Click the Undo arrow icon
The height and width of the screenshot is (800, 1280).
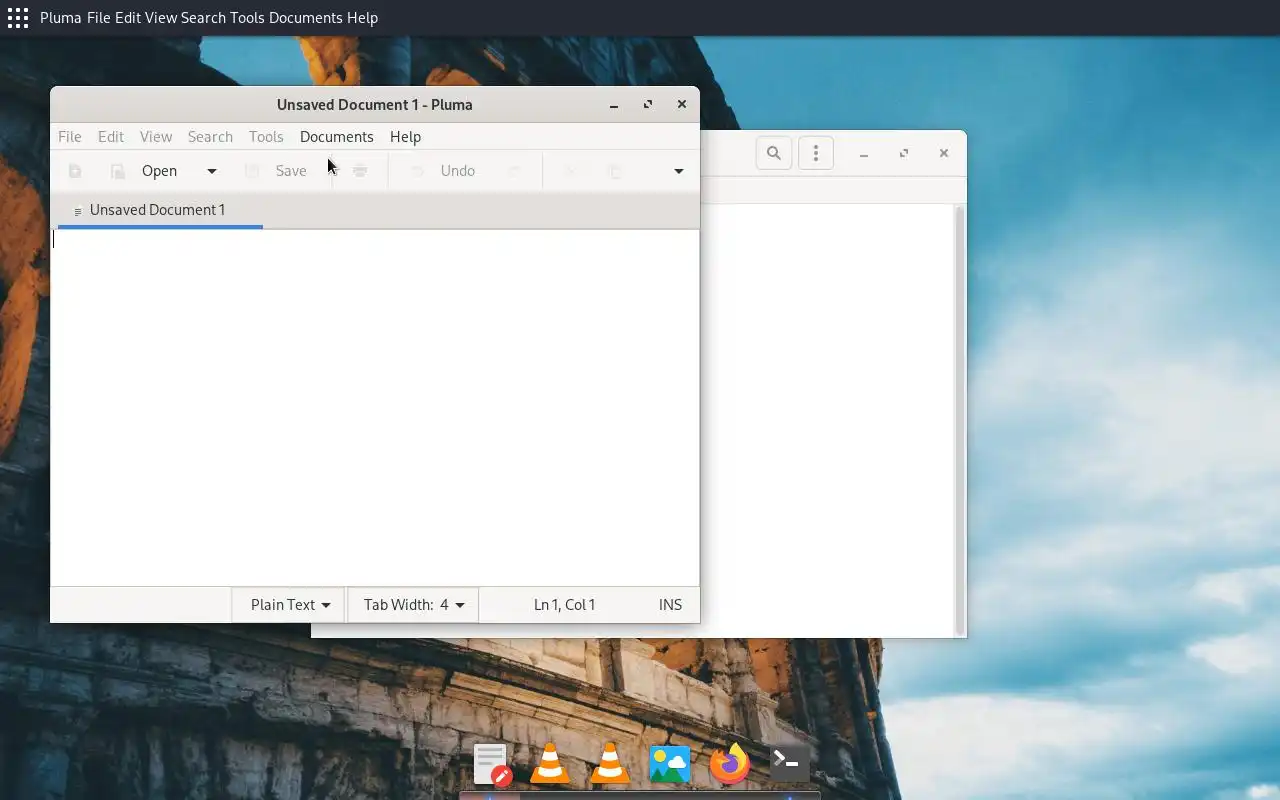pos(417,171)
